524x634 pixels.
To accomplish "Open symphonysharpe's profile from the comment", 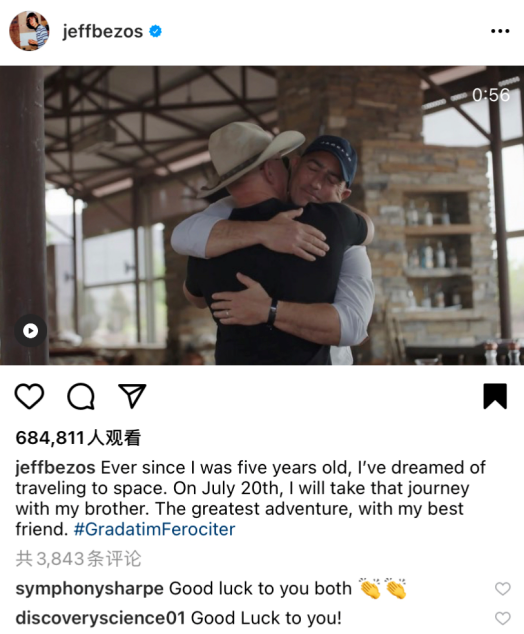I will coord(89,589).
